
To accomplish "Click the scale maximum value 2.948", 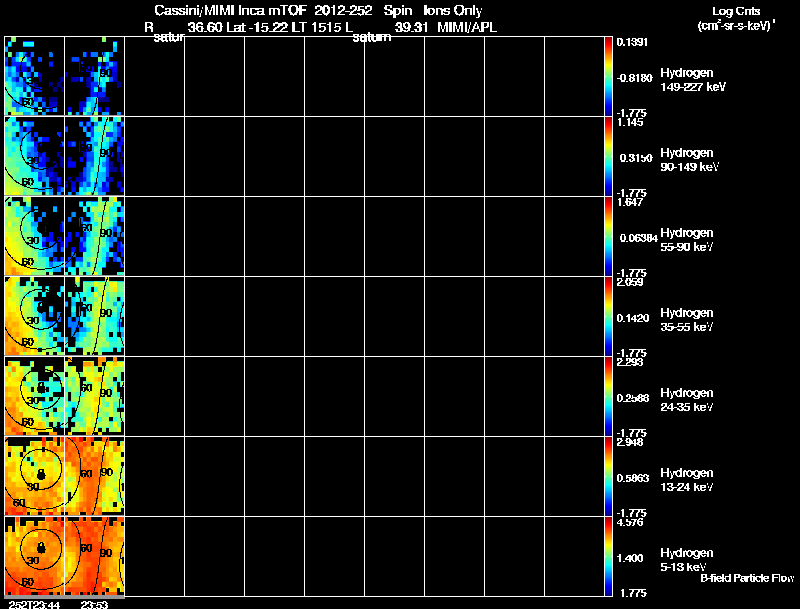I will click(x=630, y=442).
